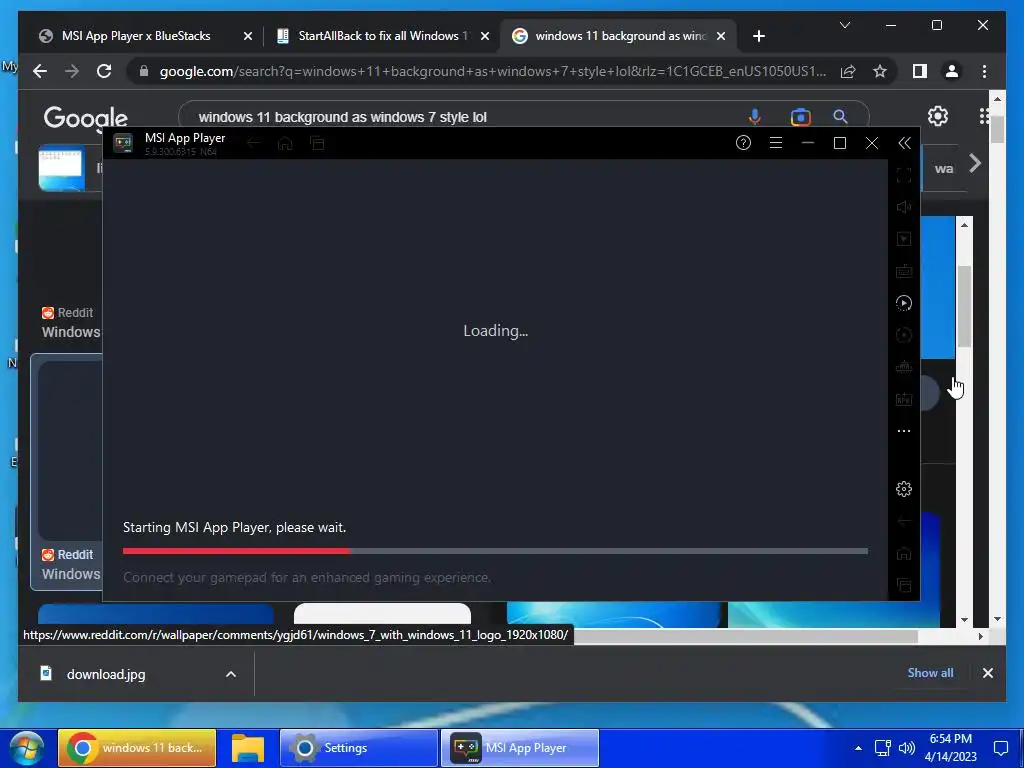The height and width of the screenshot is (768, 1024).
Task: Open File Explorer from the taskbar
Action: (248, 748)
